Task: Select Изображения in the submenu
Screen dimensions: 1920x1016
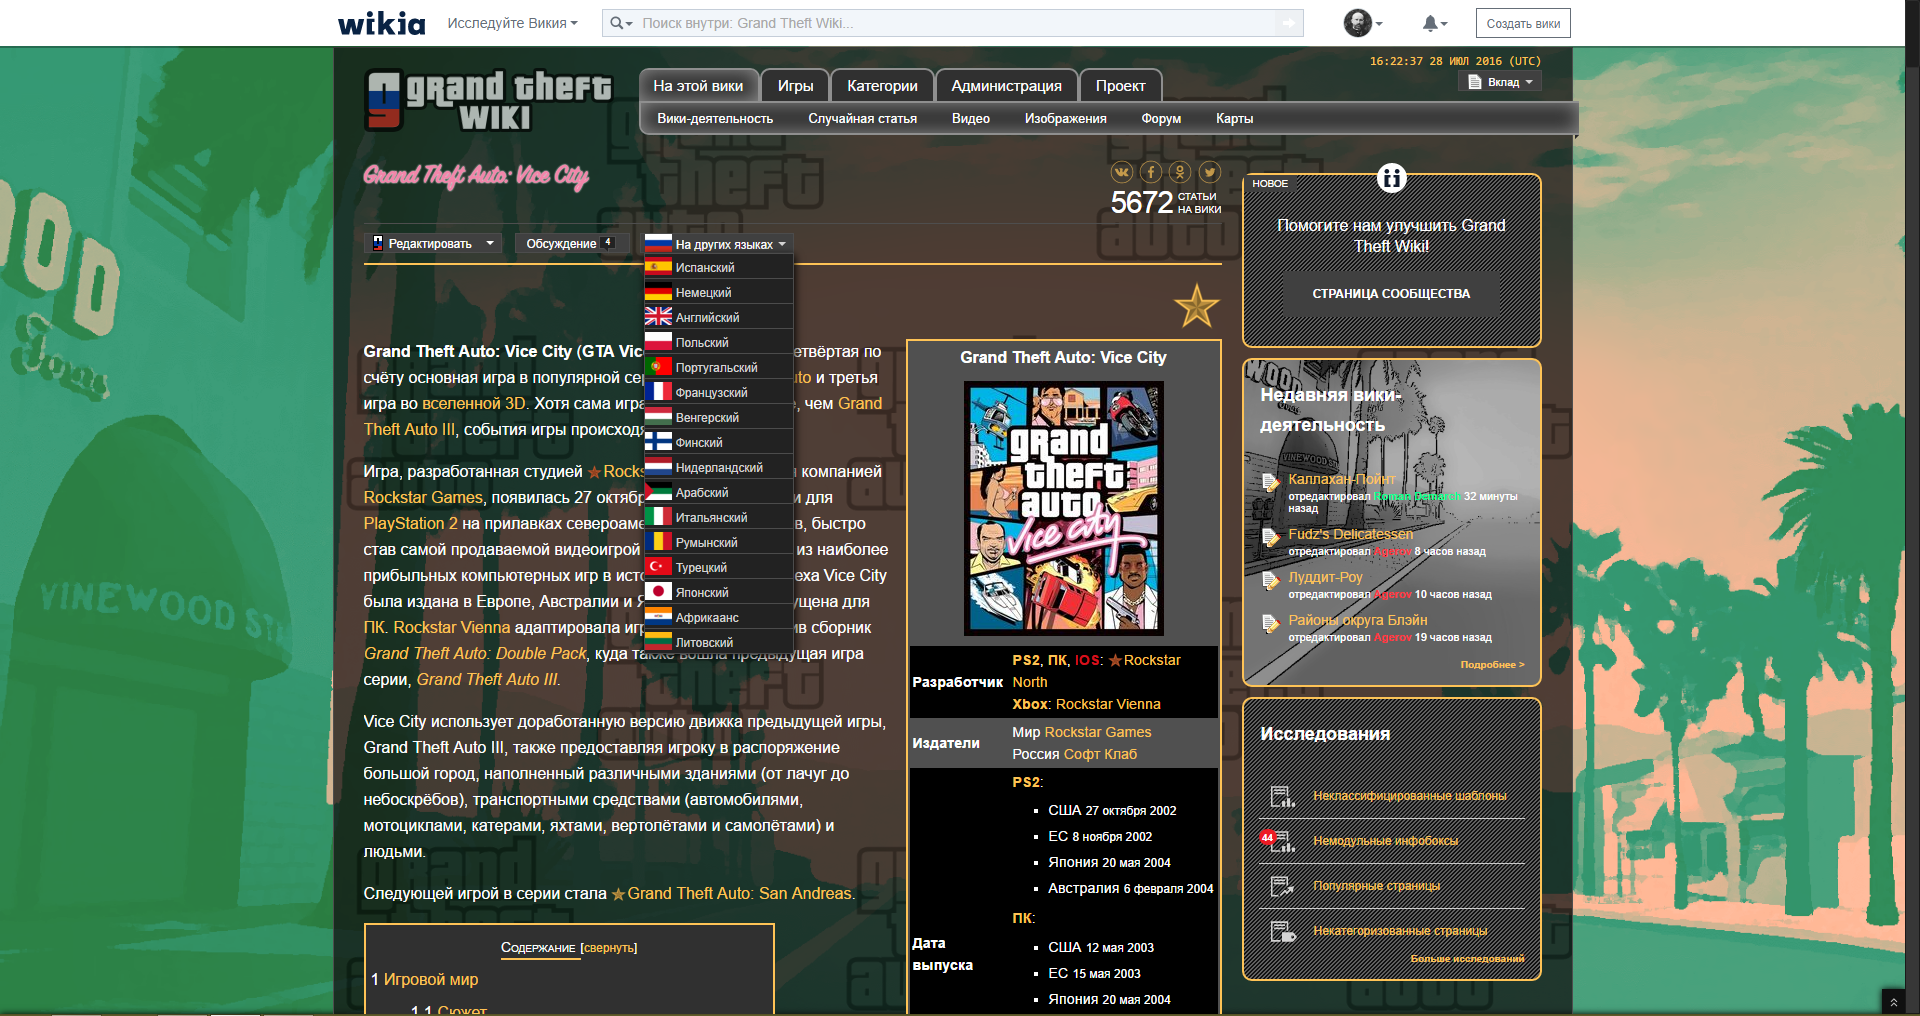Action: tap(1065, 118)
